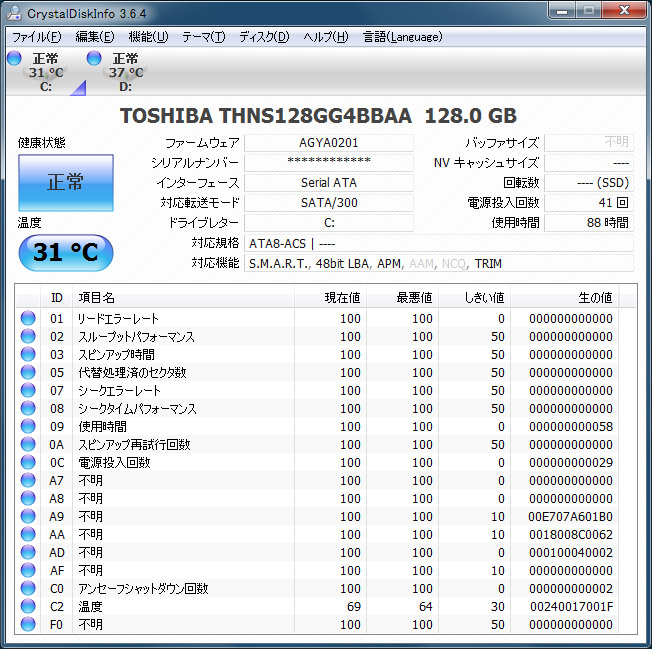Click the firmware field AGYA0201
Viewport: 652px width, 649px height.
328,143
